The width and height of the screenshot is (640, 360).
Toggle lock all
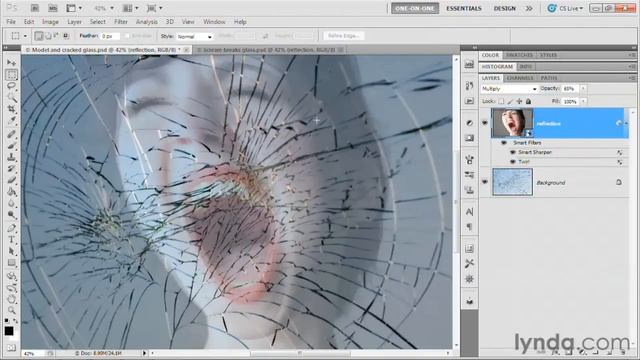[x=528, y=101]
